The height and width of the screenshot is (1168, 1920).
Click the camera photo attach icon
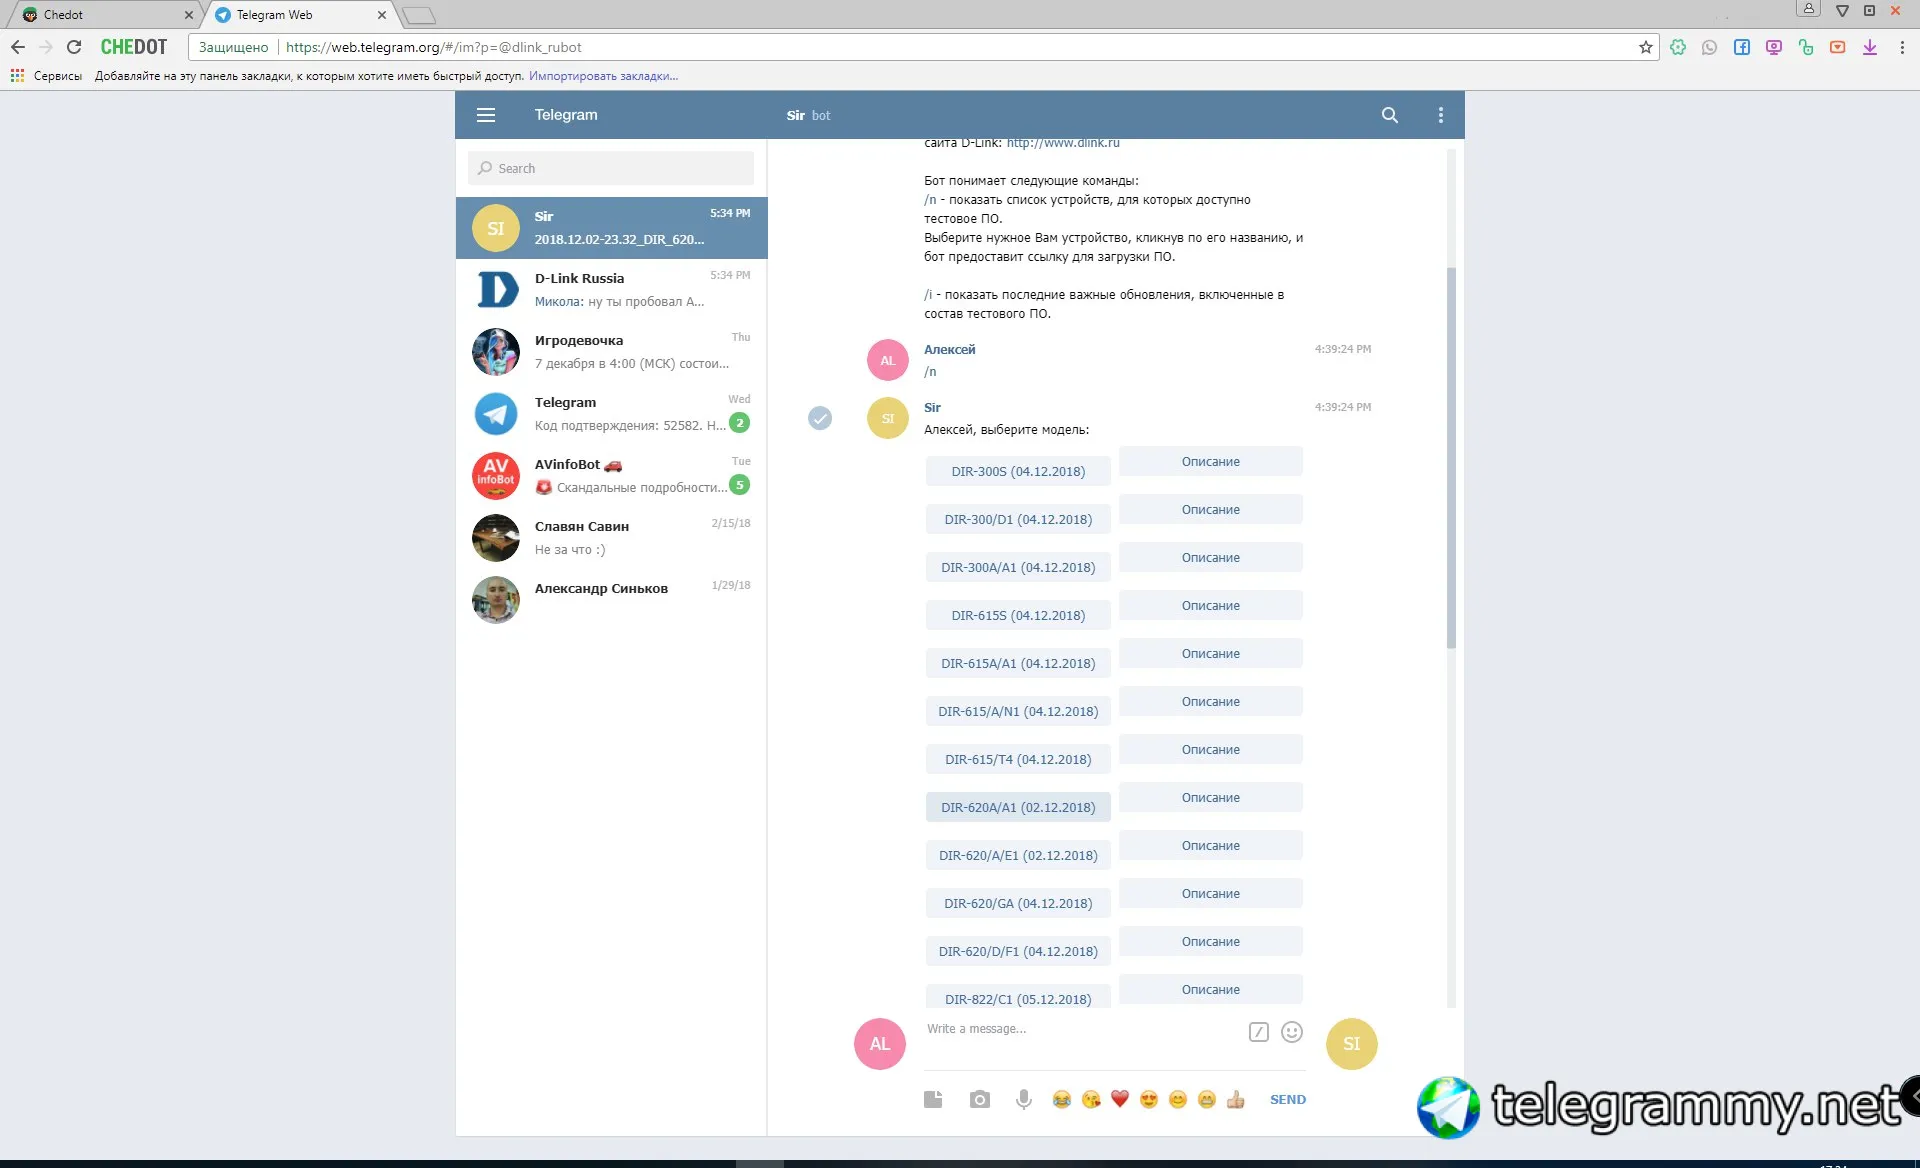[979, 1099]
